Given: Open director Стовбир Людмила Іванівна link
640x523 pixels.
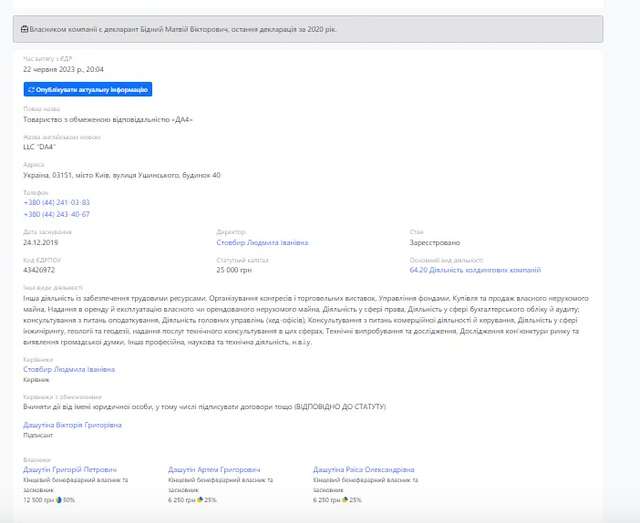Looking at the screenshot, I should [259, 242].
